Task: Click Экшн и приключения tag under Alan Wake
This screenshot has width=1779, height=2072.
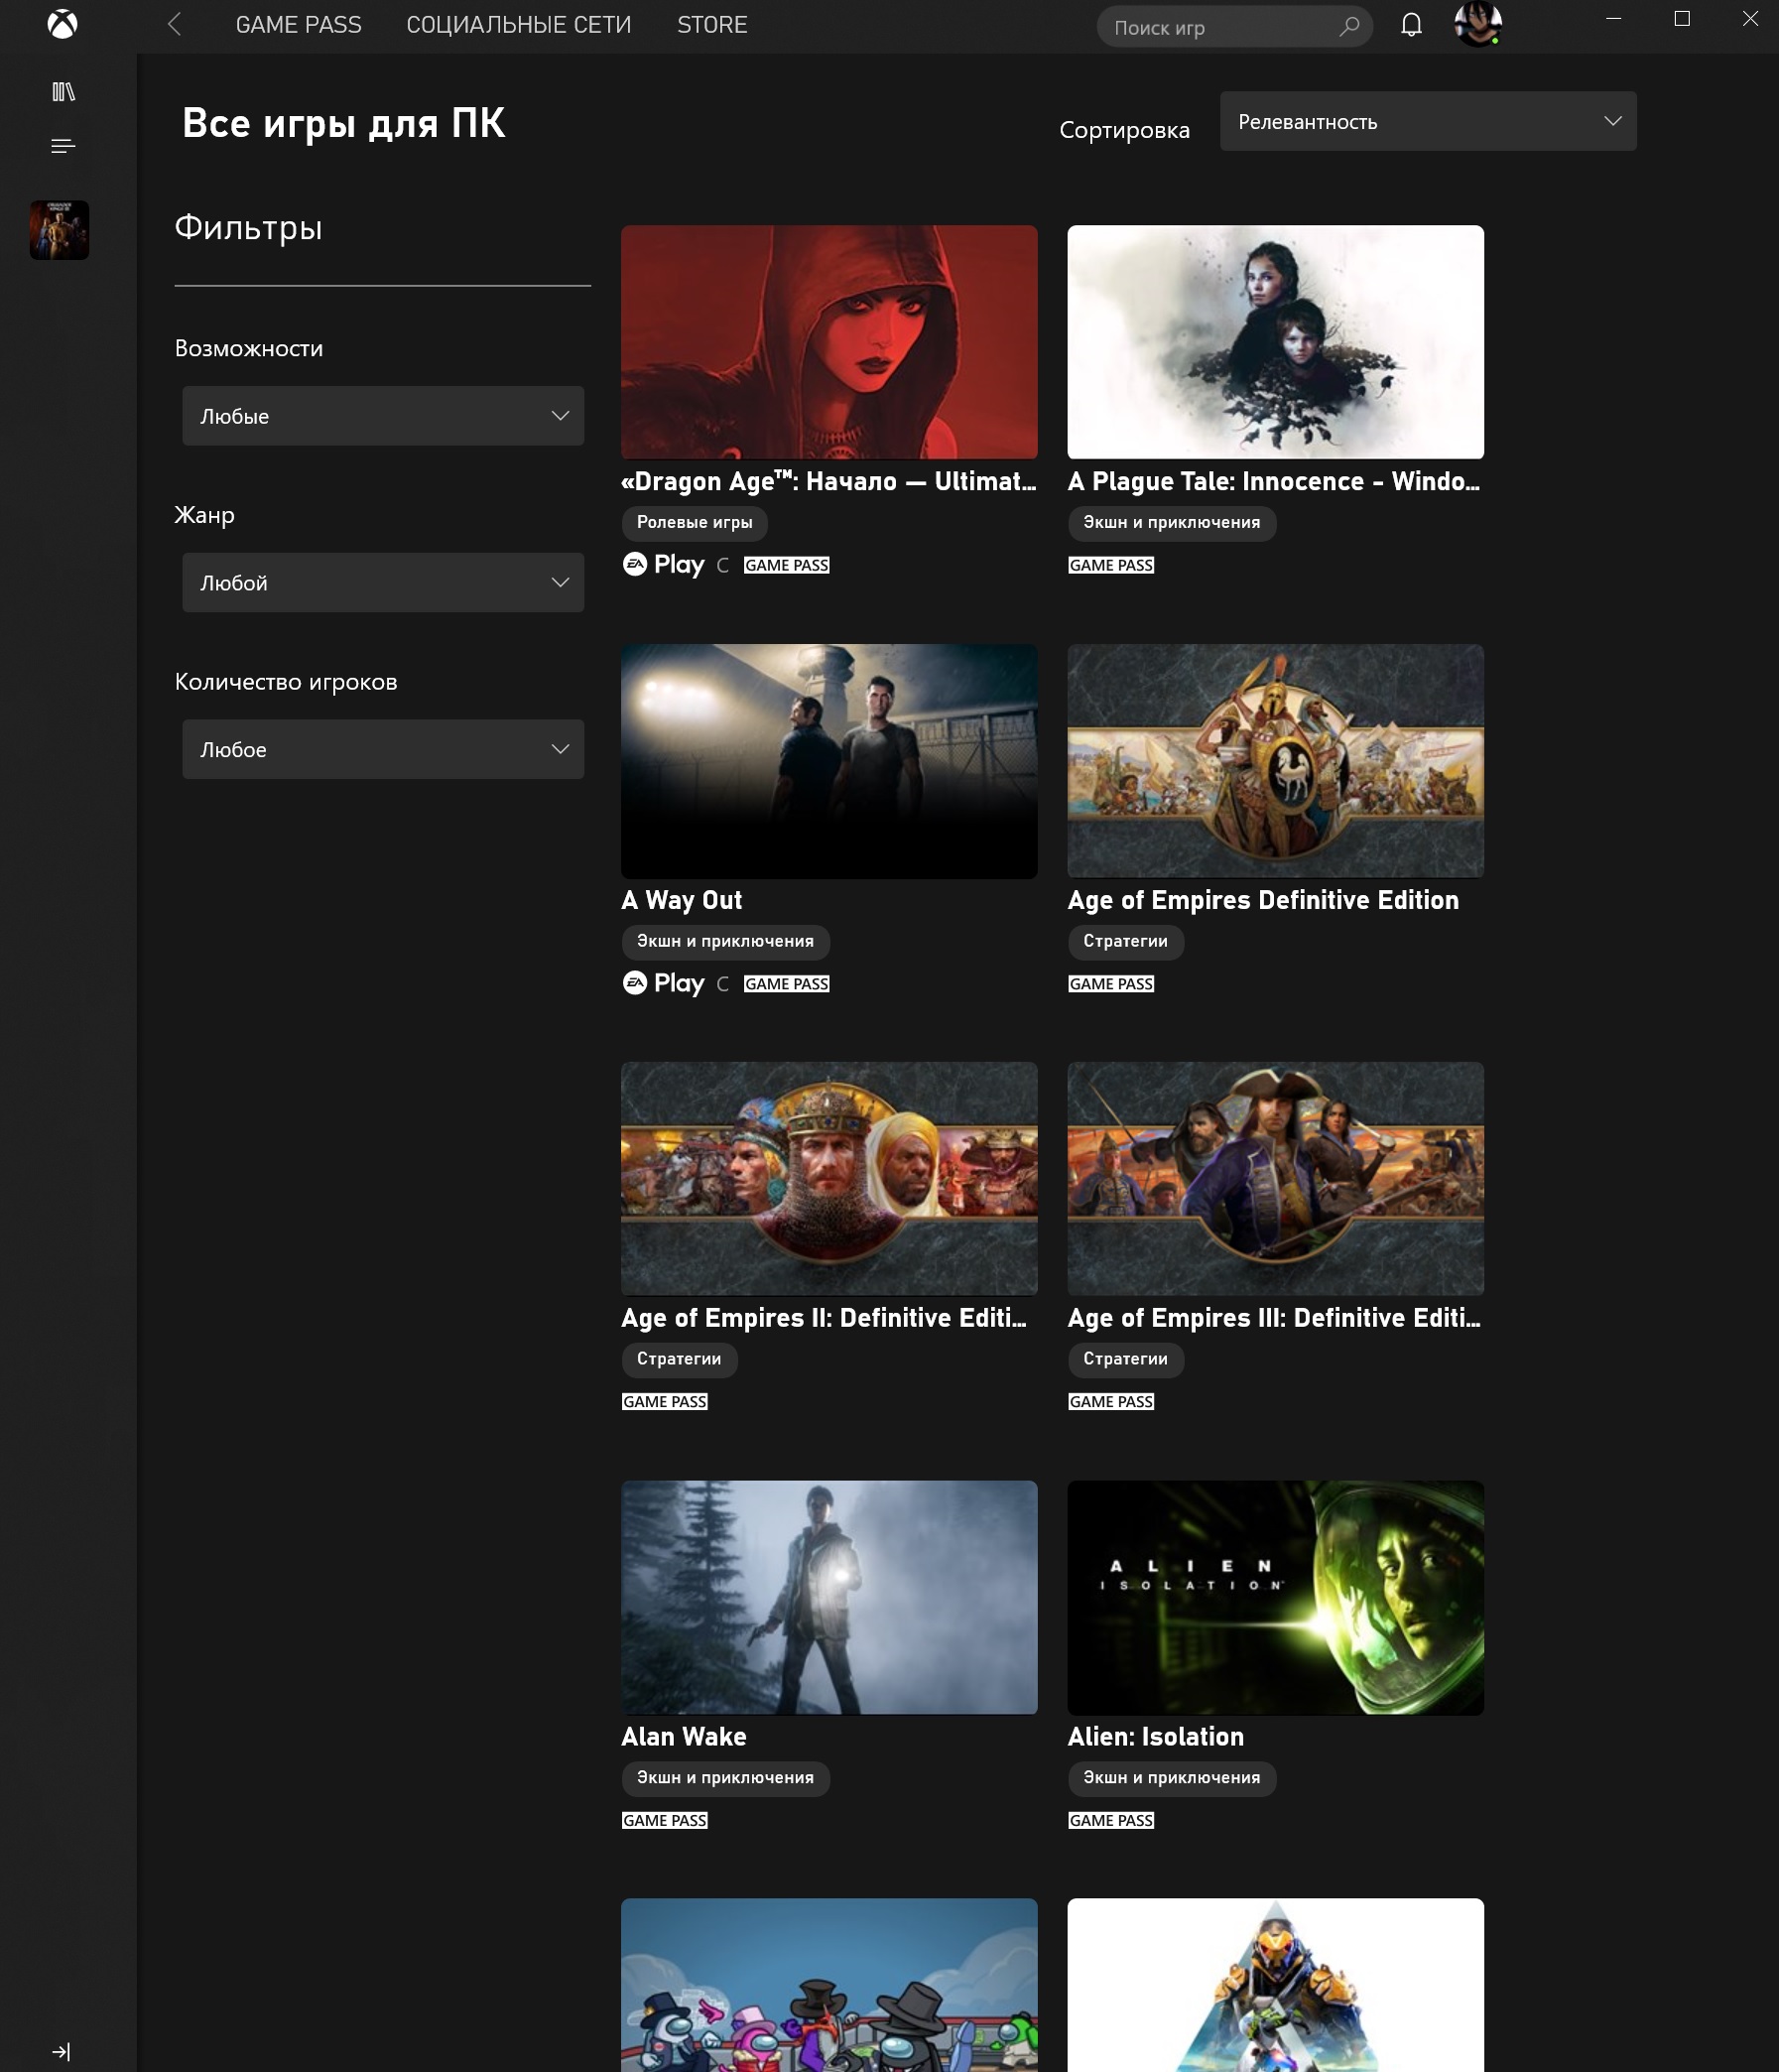Action: click(726, 1779)
